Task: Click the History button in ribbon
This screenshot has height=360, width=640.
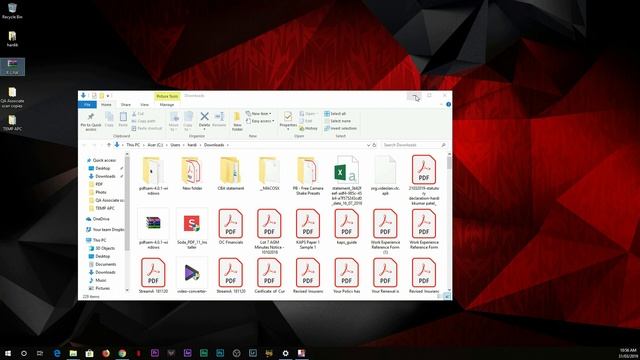Action: (308, 128)
